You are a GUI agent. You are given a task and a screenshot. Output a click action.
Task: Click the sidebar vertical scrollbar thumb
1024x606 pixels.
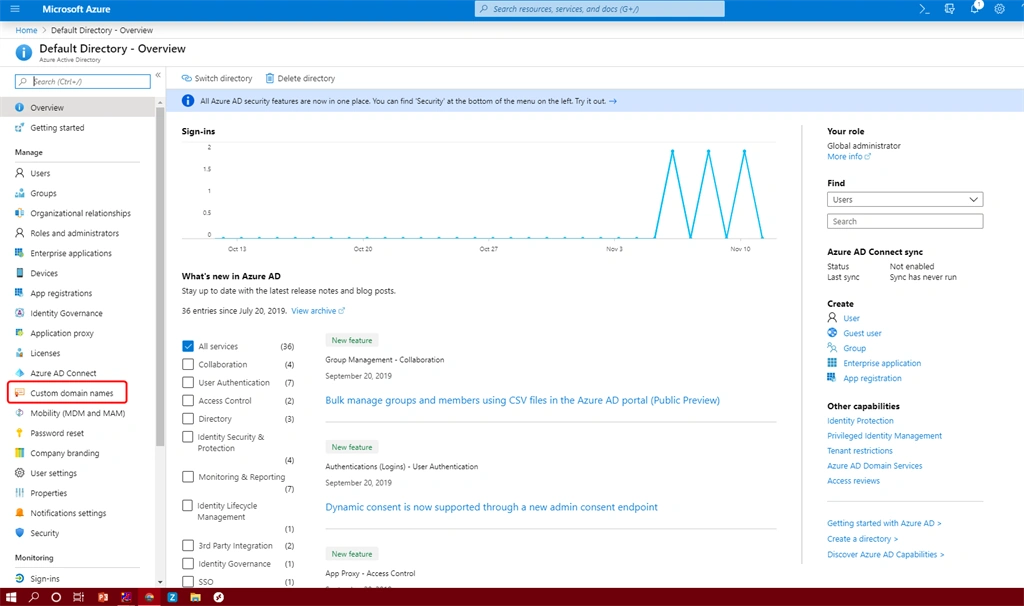click(x=160, y=277)
